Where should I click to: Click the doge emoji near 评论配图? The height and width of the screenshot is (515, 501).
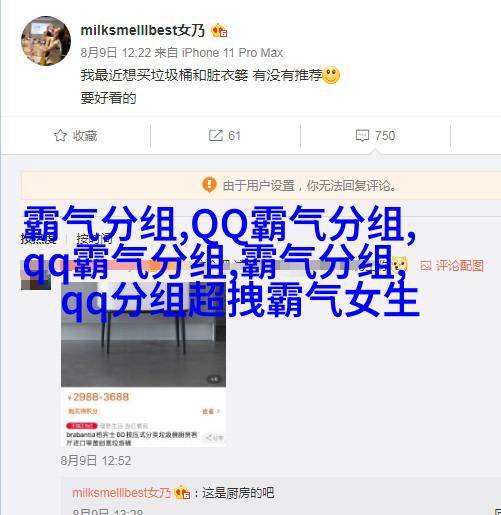(x=400, y=265)
